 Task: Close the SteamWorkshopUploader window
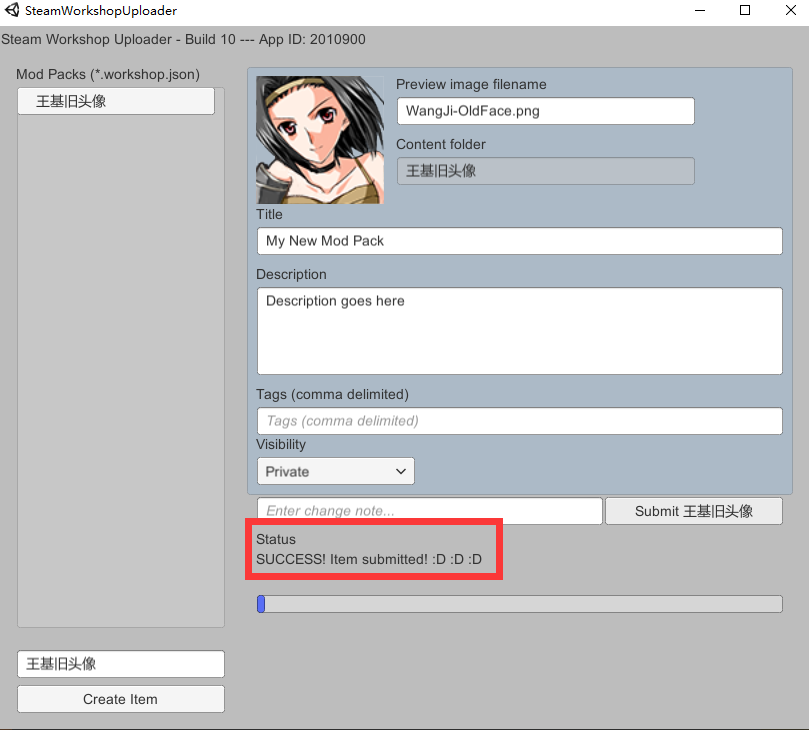click(x=790, y=10)
